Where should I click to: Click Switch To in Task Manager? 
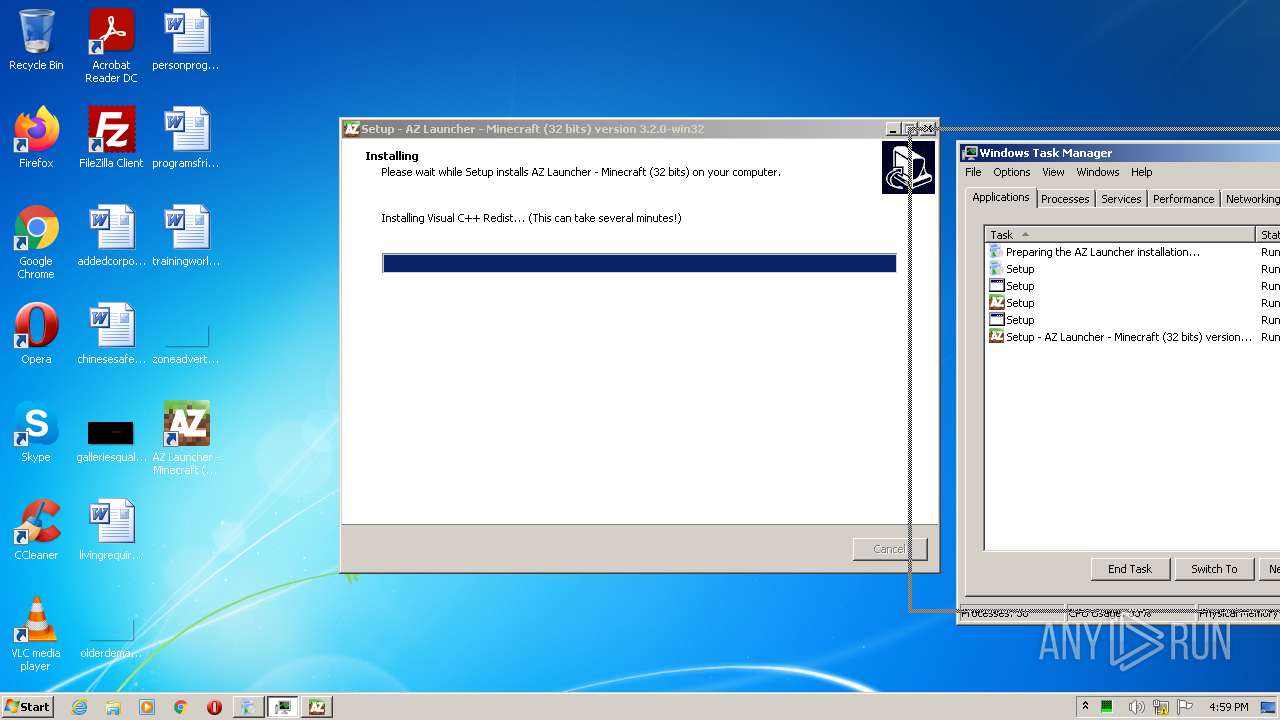tap(1213, 569)
